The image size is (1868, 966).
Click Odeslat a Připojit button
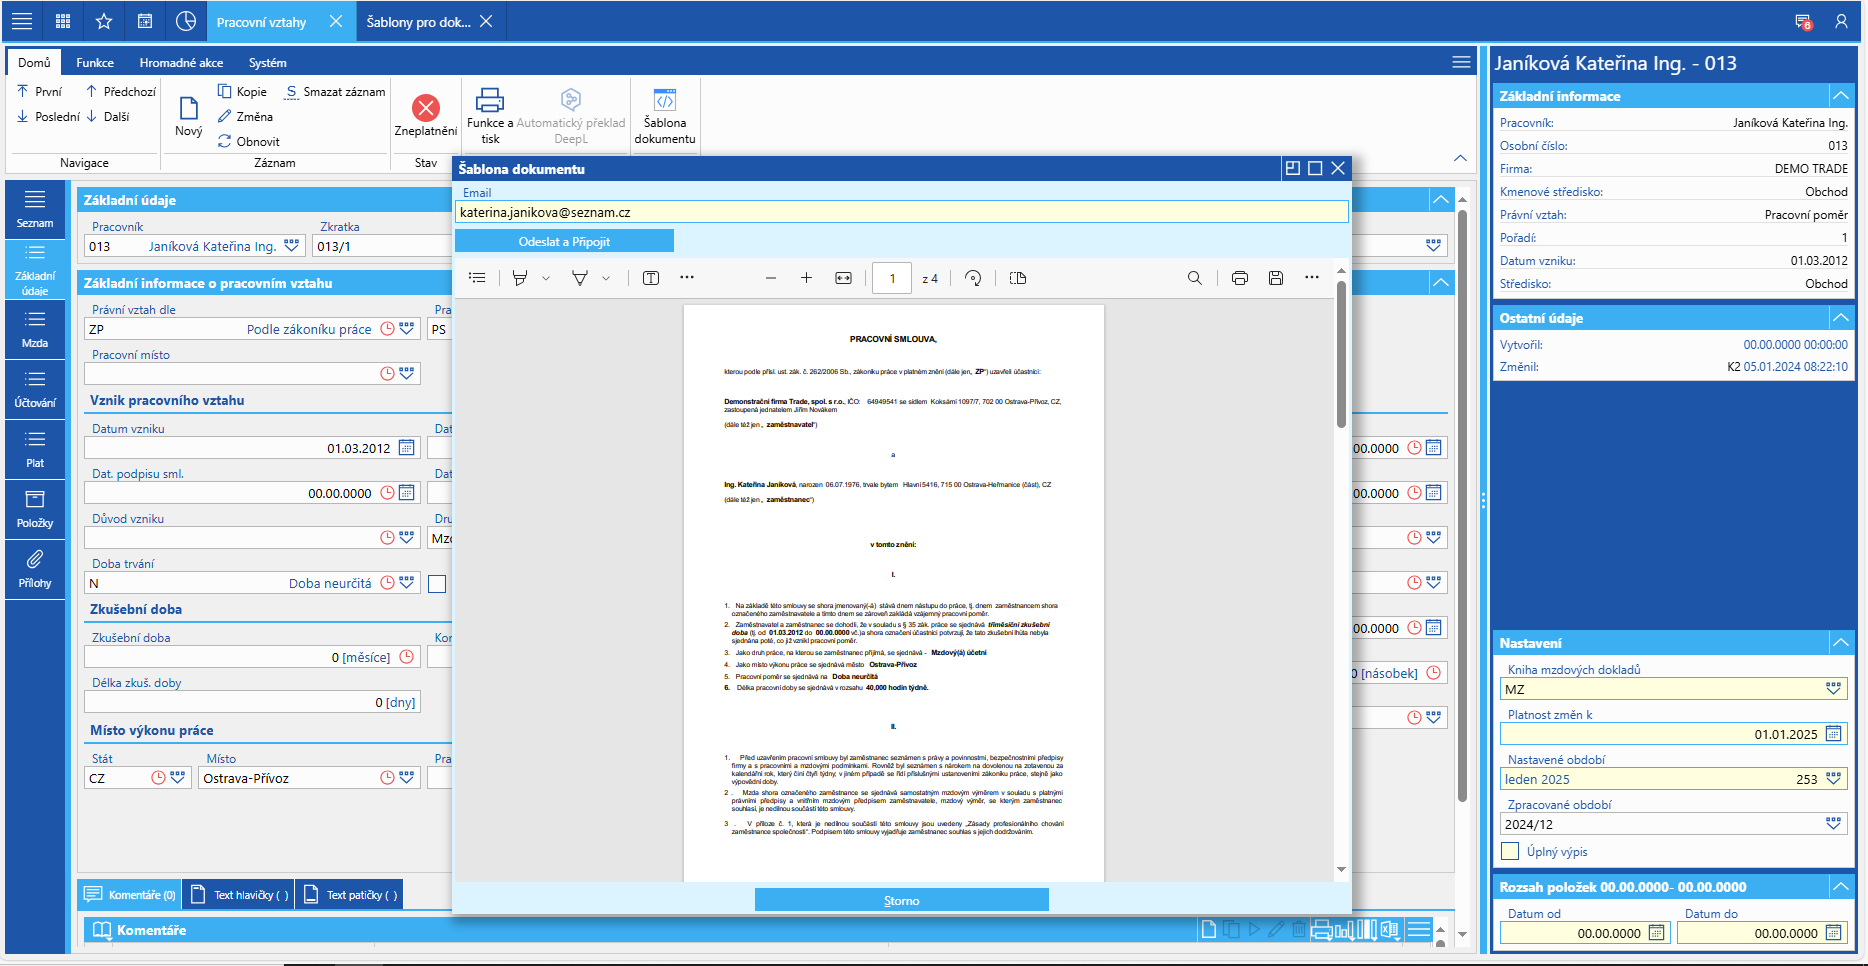coord(564,241)
